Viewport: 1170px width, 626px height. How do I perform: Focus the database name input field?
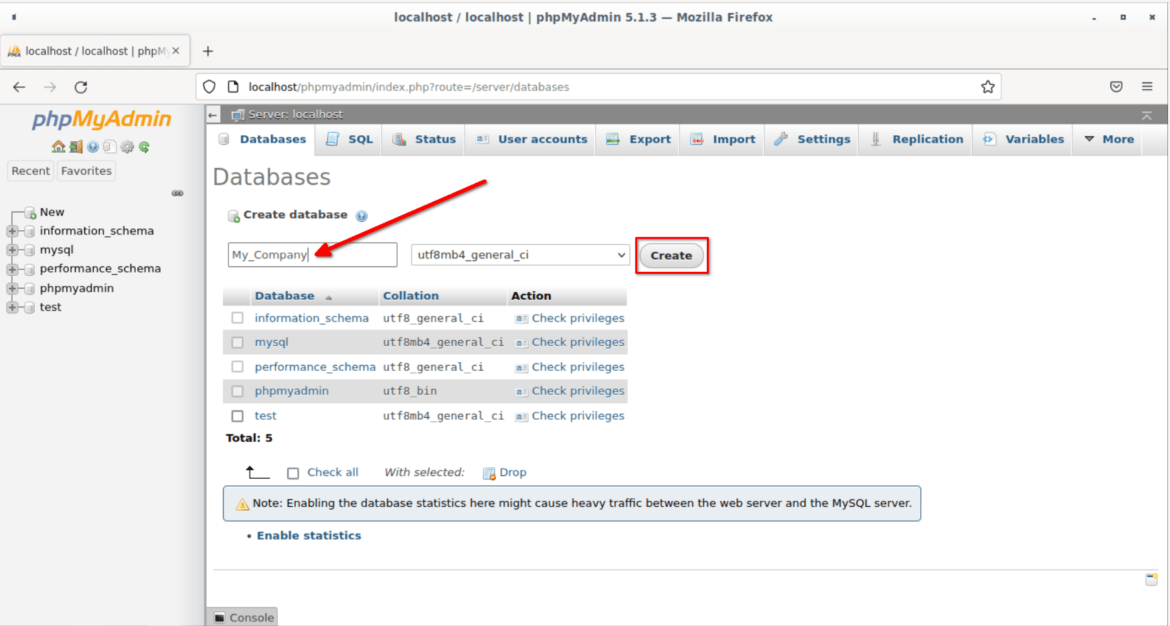pyautogui.click(x=313, y=254)
